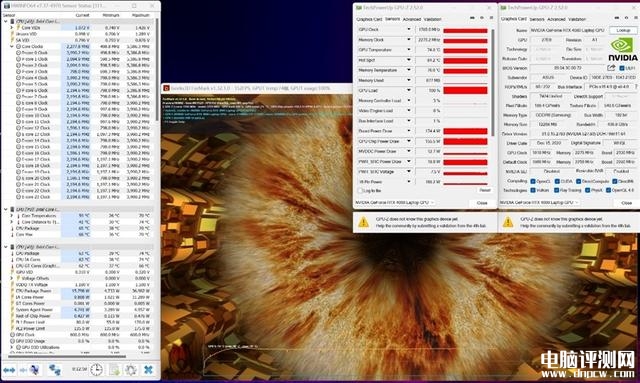Switch to Sensors tab in Graphics Card window
The height and width of the screenshot is (383, 640).
(537, 19)
